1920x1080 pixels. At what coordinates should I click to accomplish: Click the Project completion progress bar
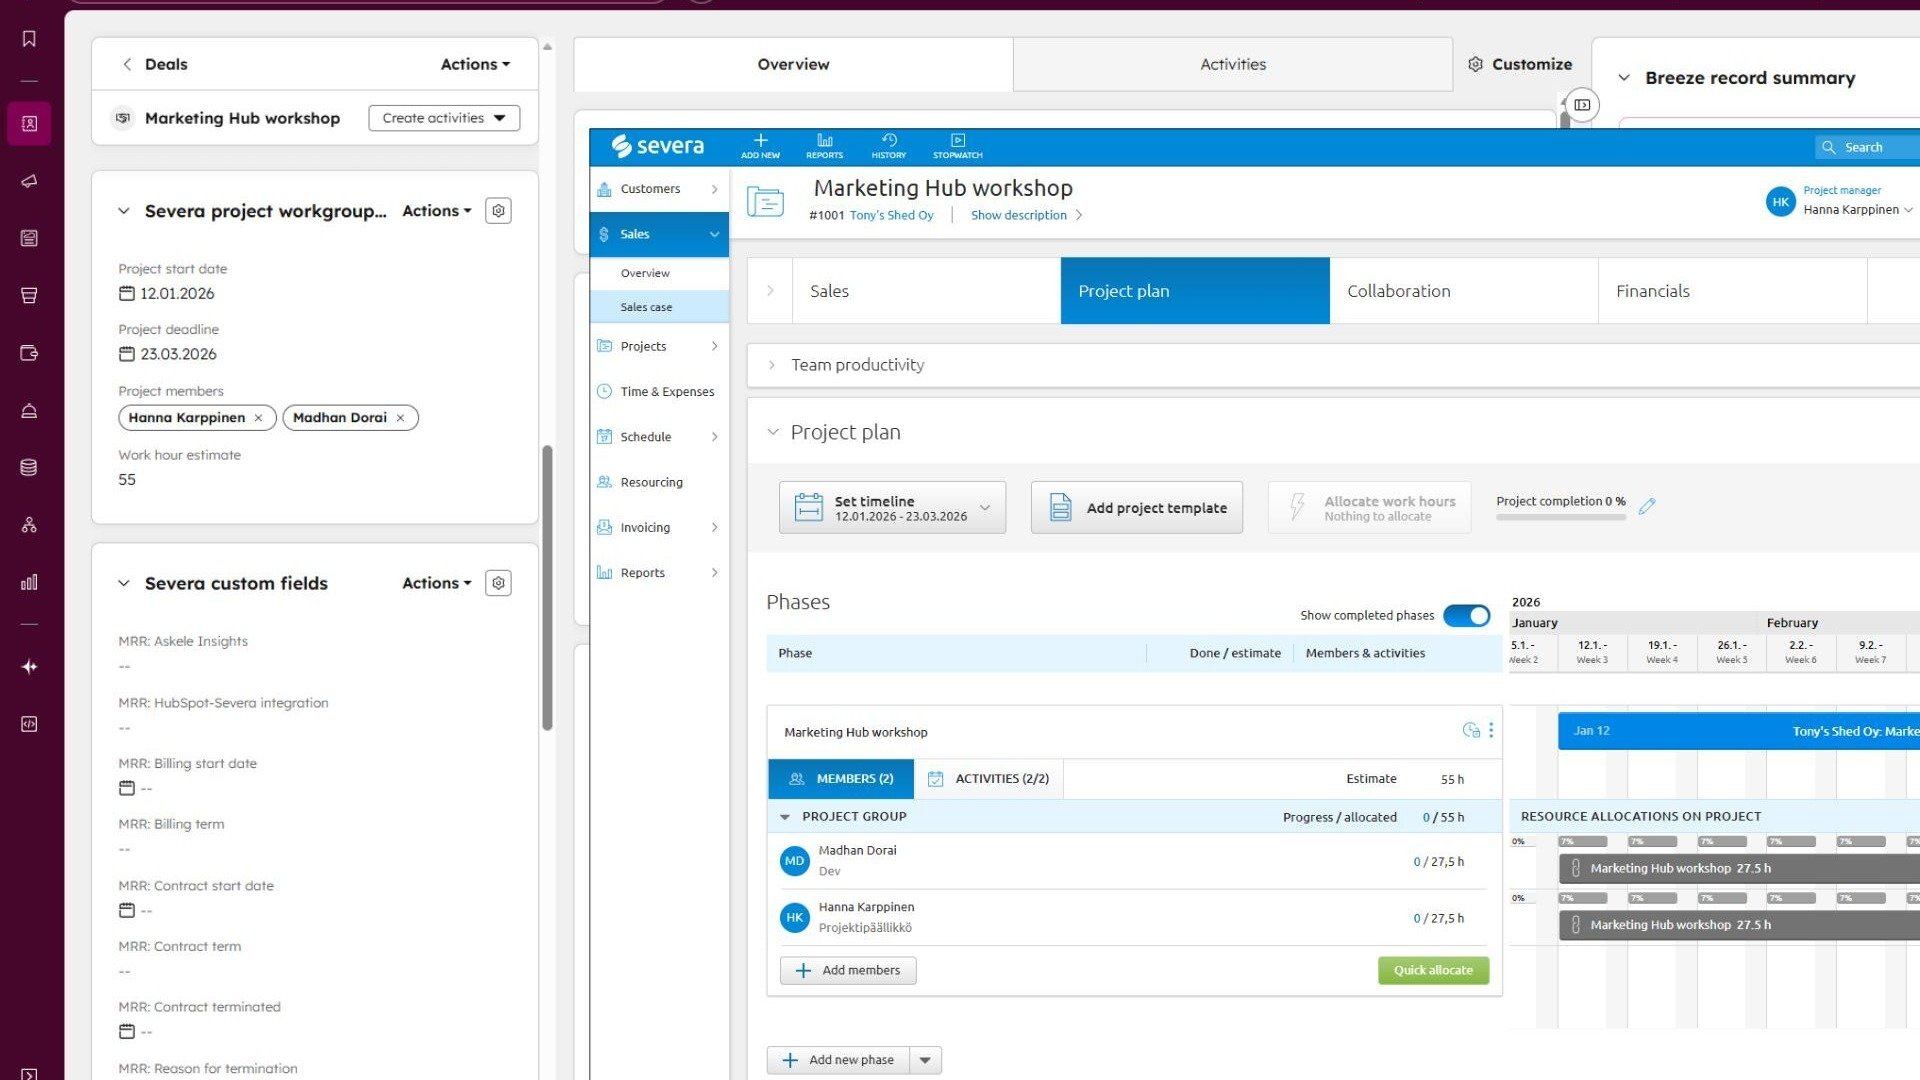[x=1560, y=517]
